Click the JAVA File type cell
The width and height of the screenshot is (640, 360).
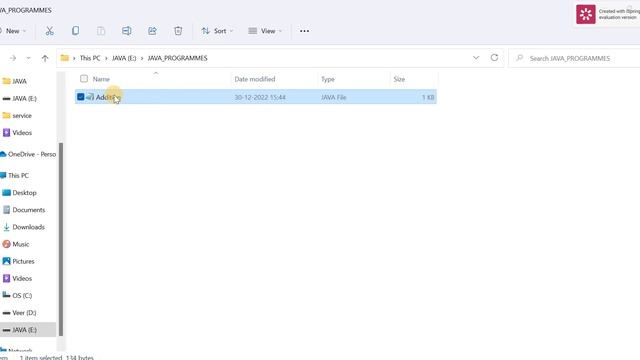[333, 98]
